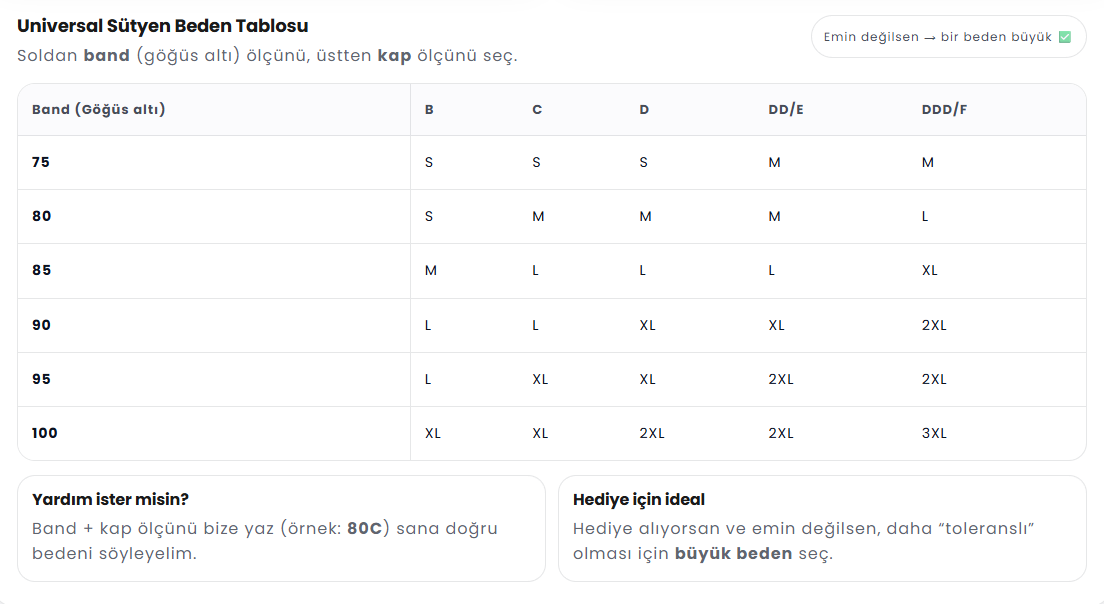The height and width of the screenshot is (604, 1104).
Task: Click the D cup column header
Action: pos(644,109)
